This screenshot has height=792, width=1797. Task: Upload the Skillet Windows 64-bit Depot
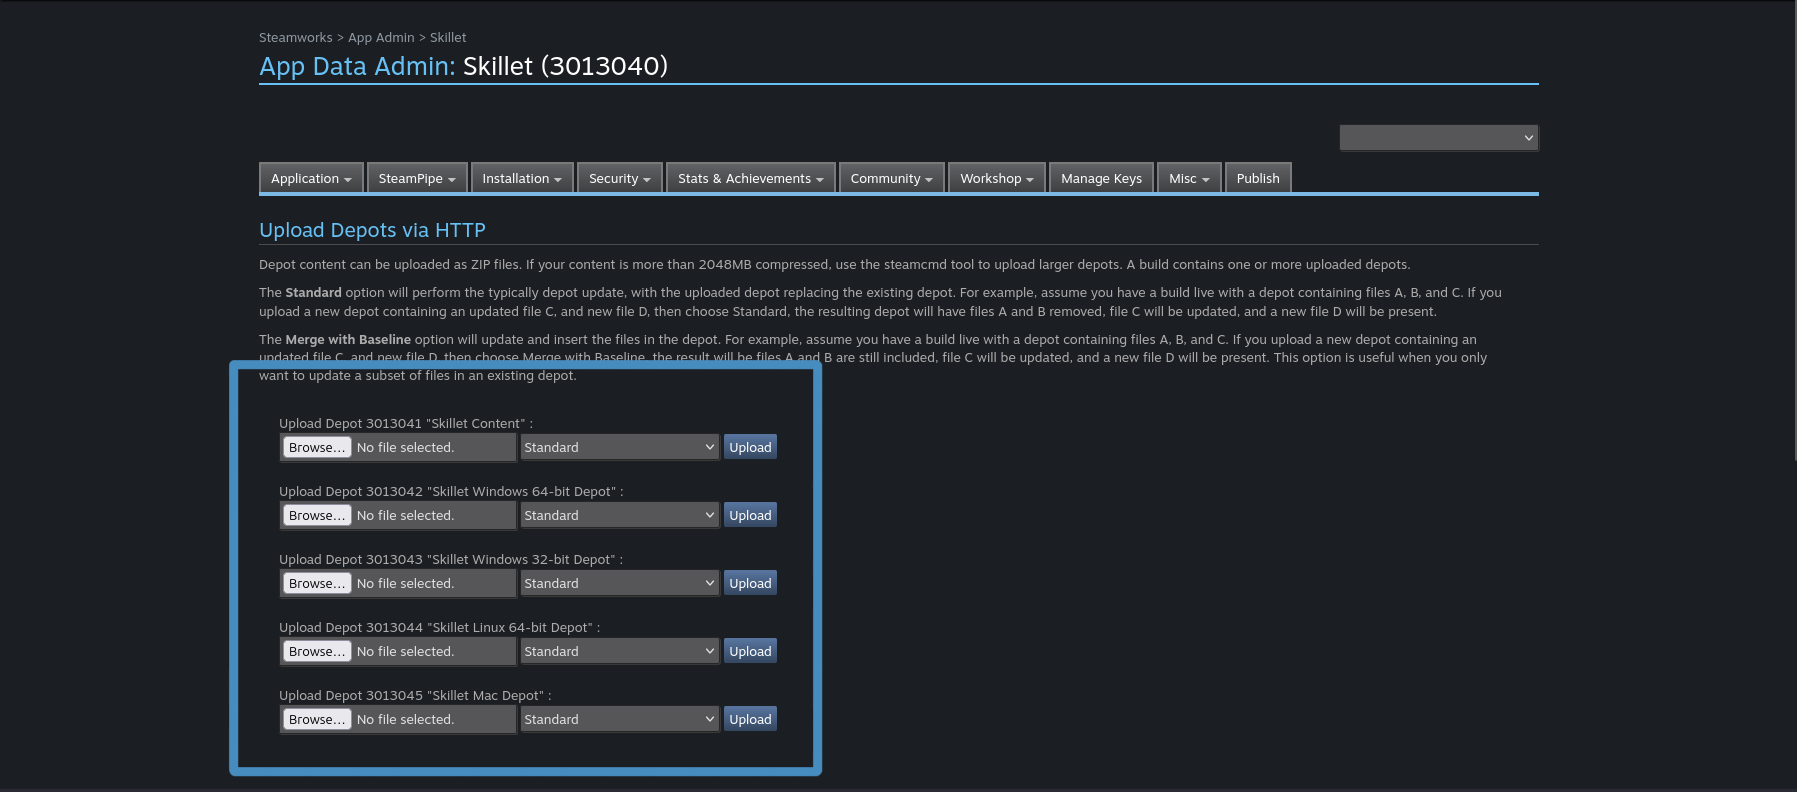[750, 515]
